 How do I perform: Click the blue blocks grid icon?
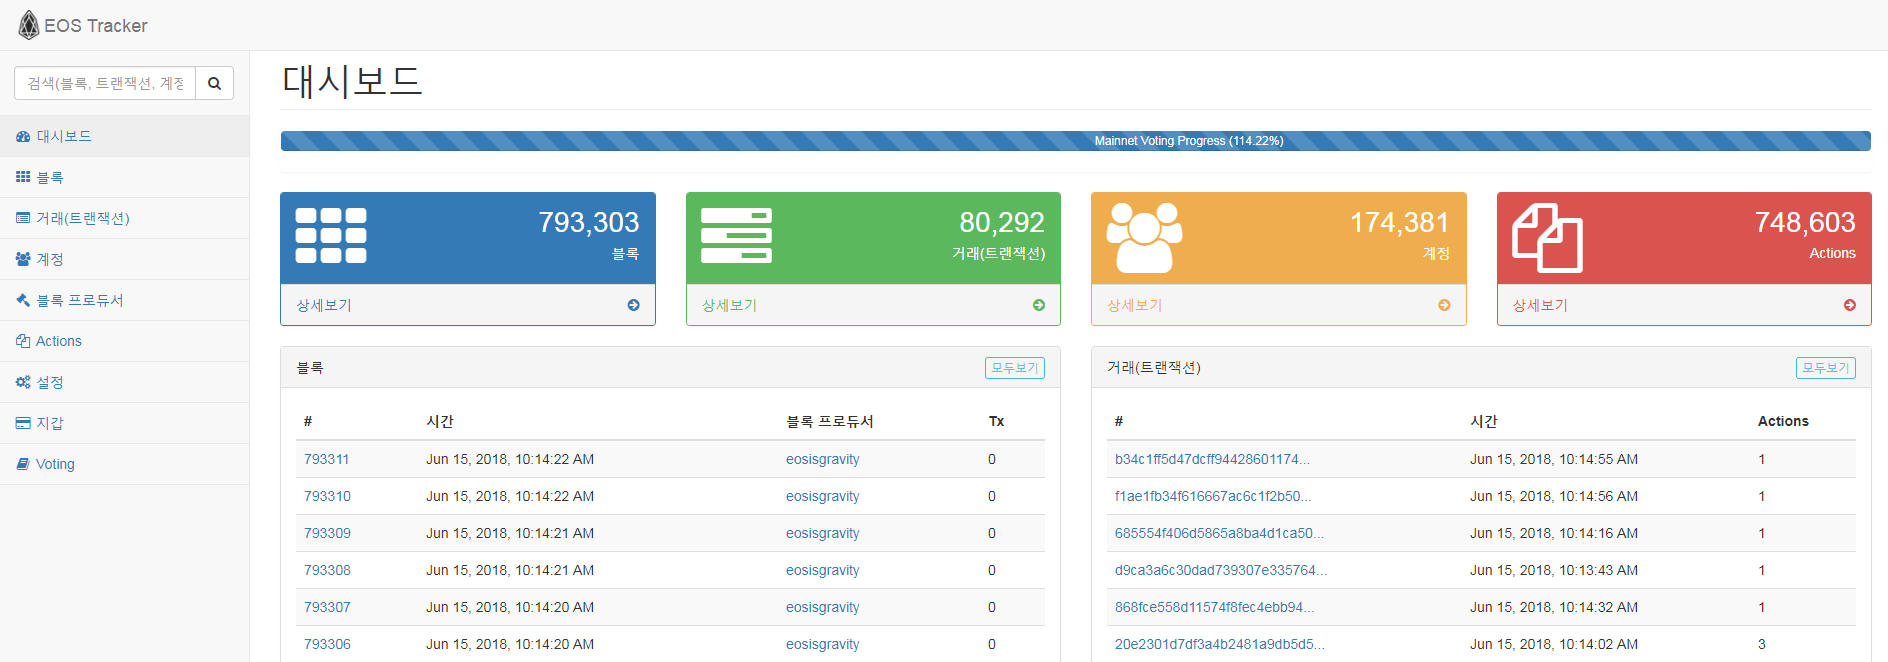[331, 236]
